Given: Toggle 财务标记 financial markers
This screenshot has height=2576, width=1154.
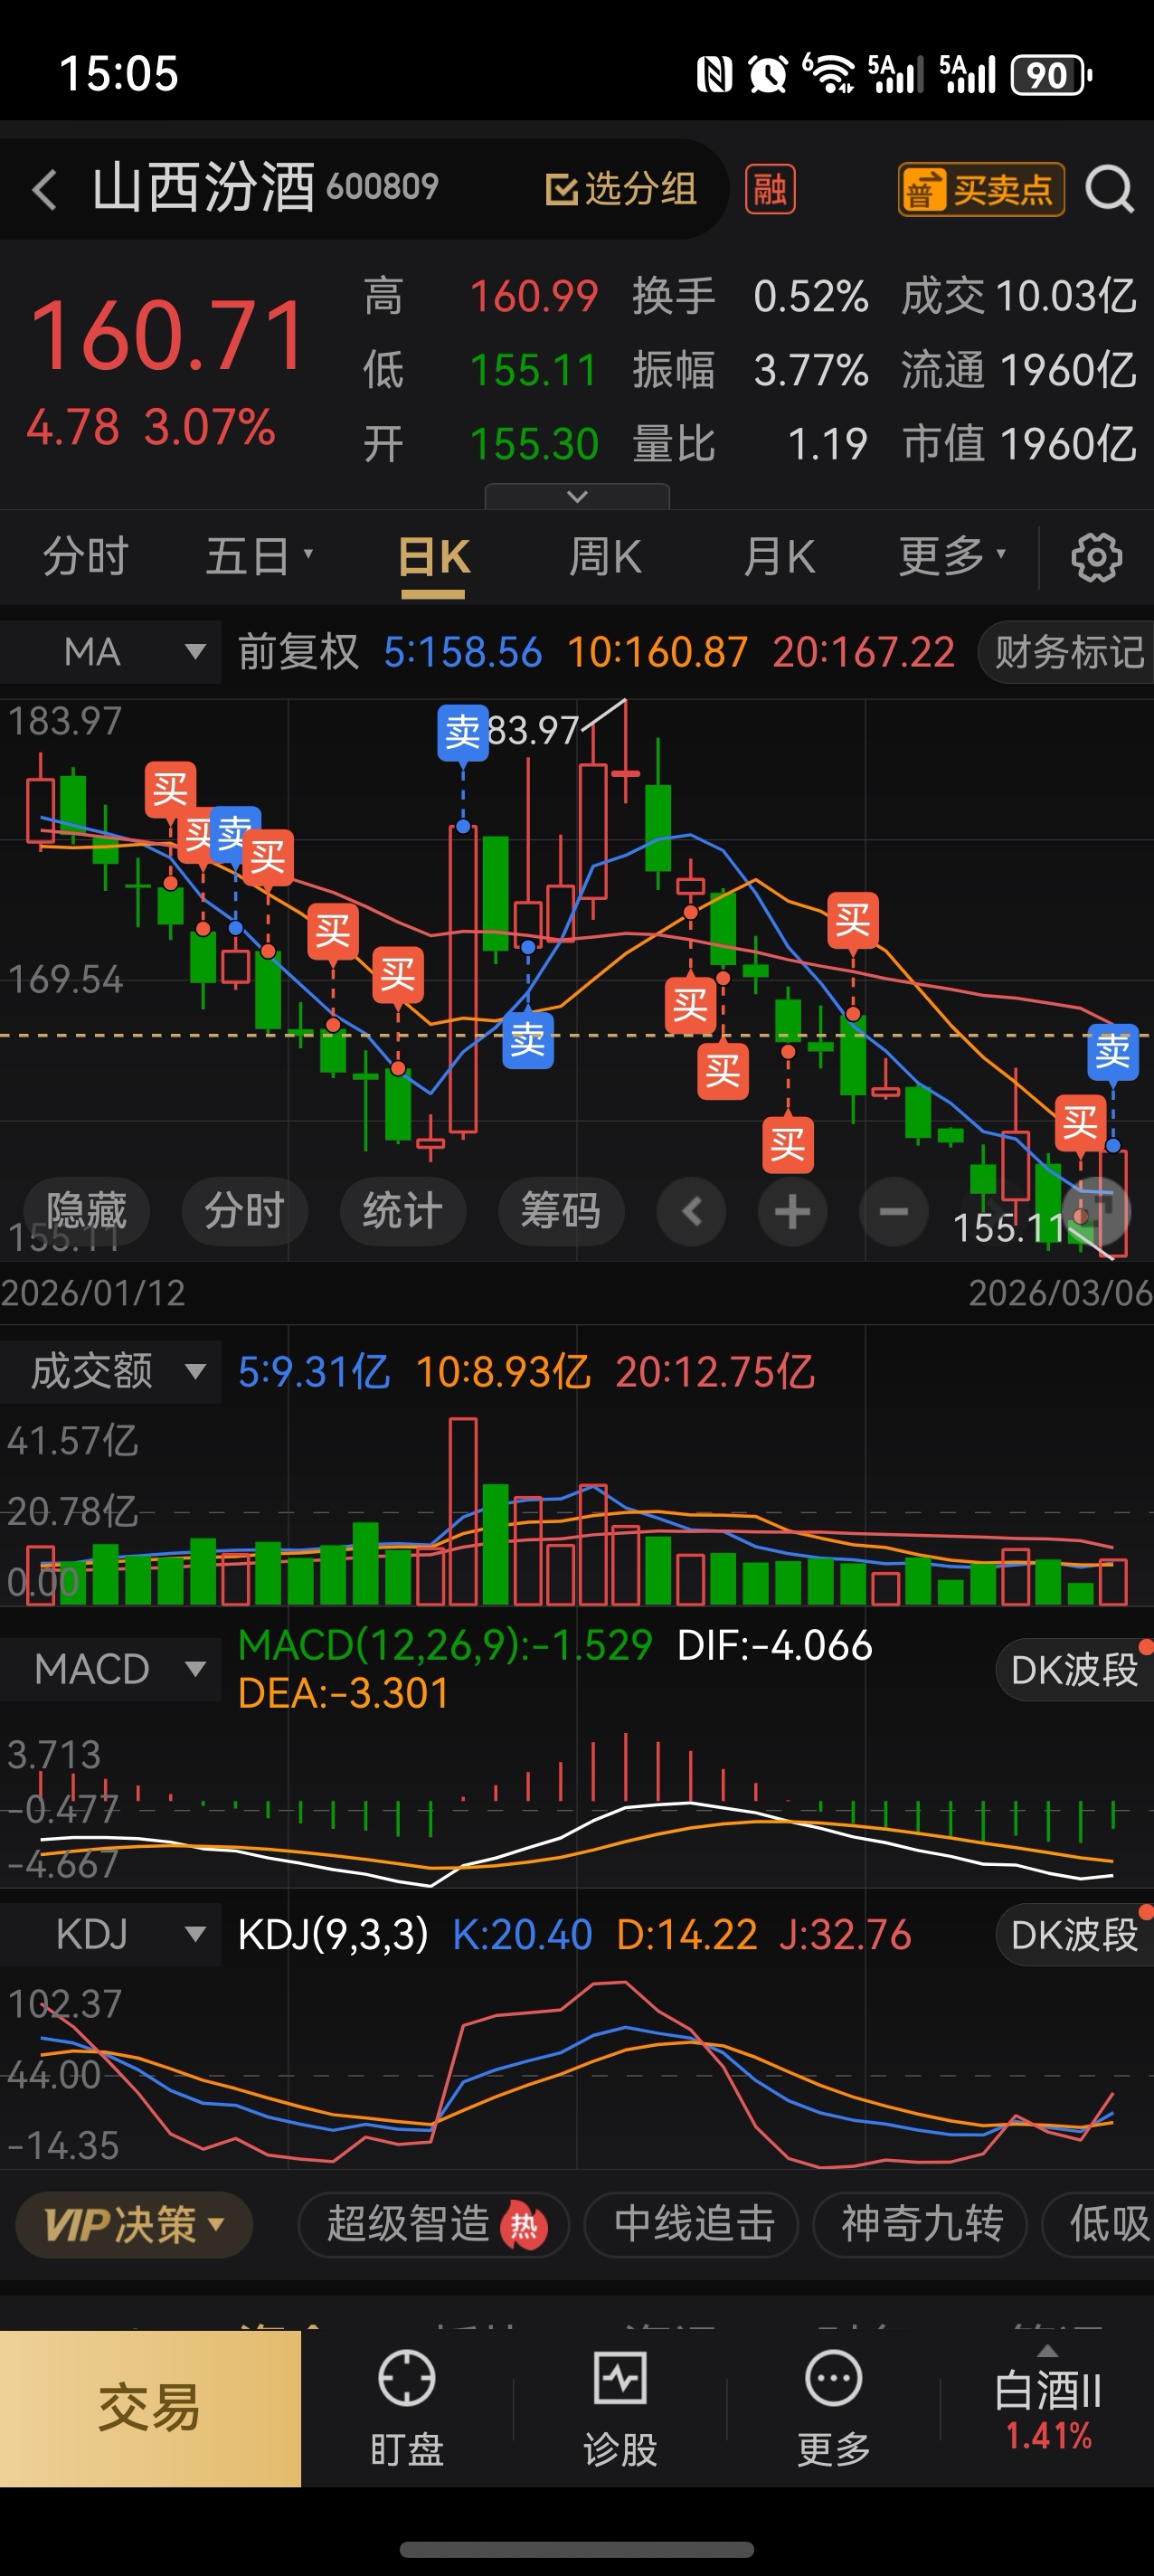Looking at the screenshot, I should coord(1067,652).
